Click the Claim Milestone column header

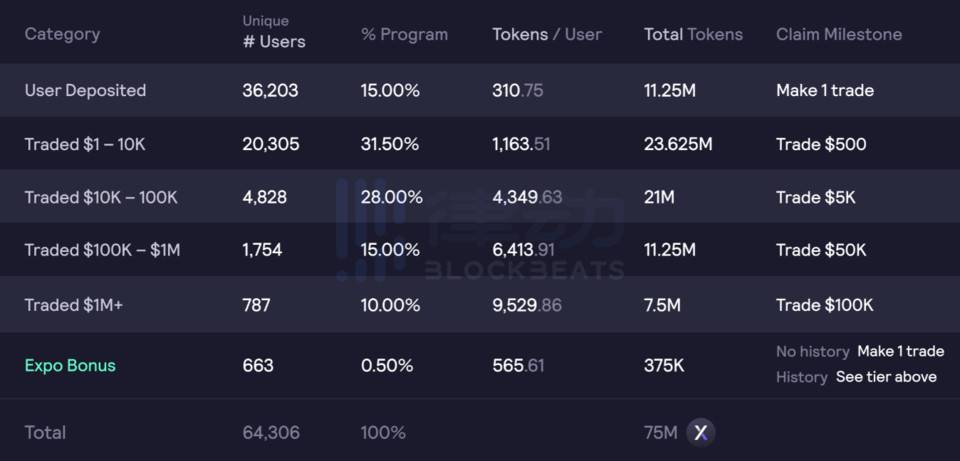click(x=839, y=34)
